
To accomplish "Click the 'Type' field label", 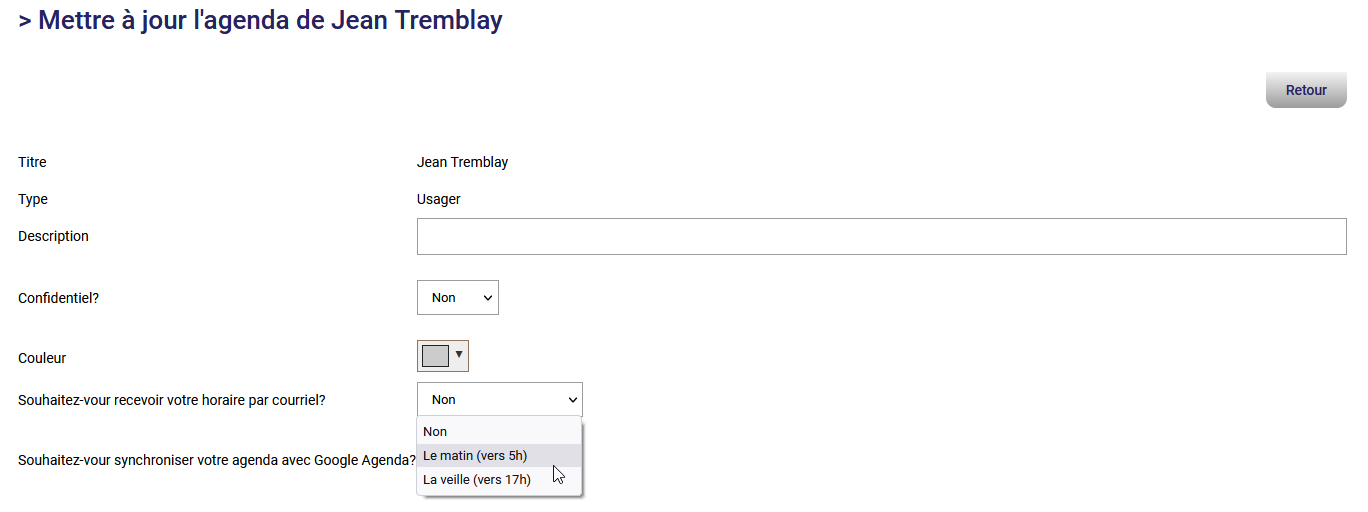I will (x=33, y=199).
